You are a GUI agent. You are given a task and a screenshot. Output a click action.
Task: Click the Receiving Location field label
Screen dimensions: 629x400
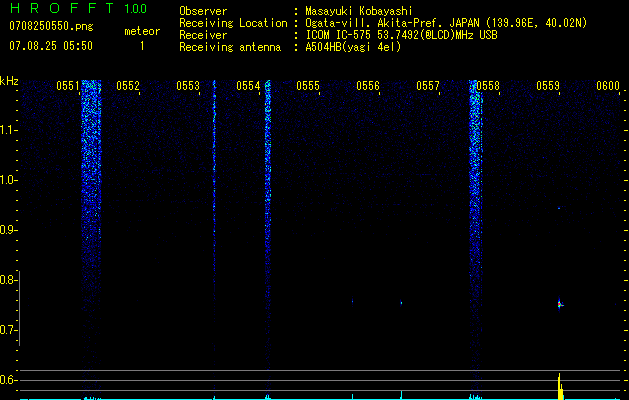tap(233, 23)
